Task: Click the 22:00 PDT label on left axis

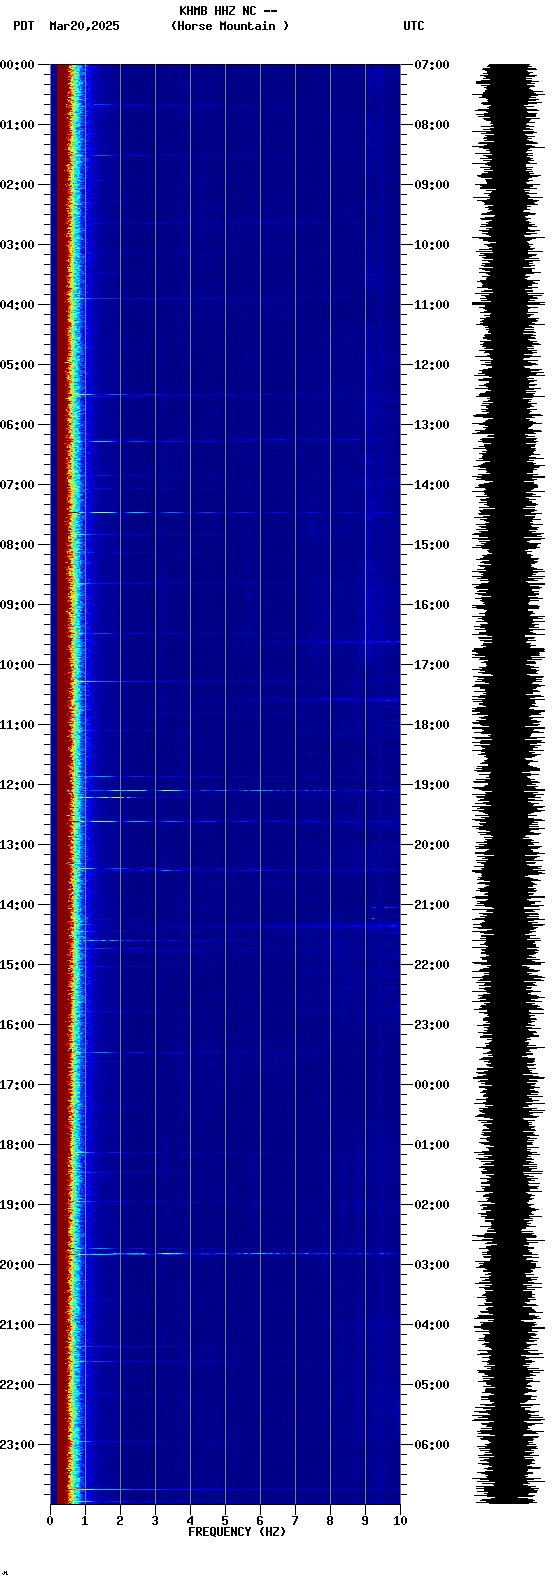Action: click(18, 1385)
